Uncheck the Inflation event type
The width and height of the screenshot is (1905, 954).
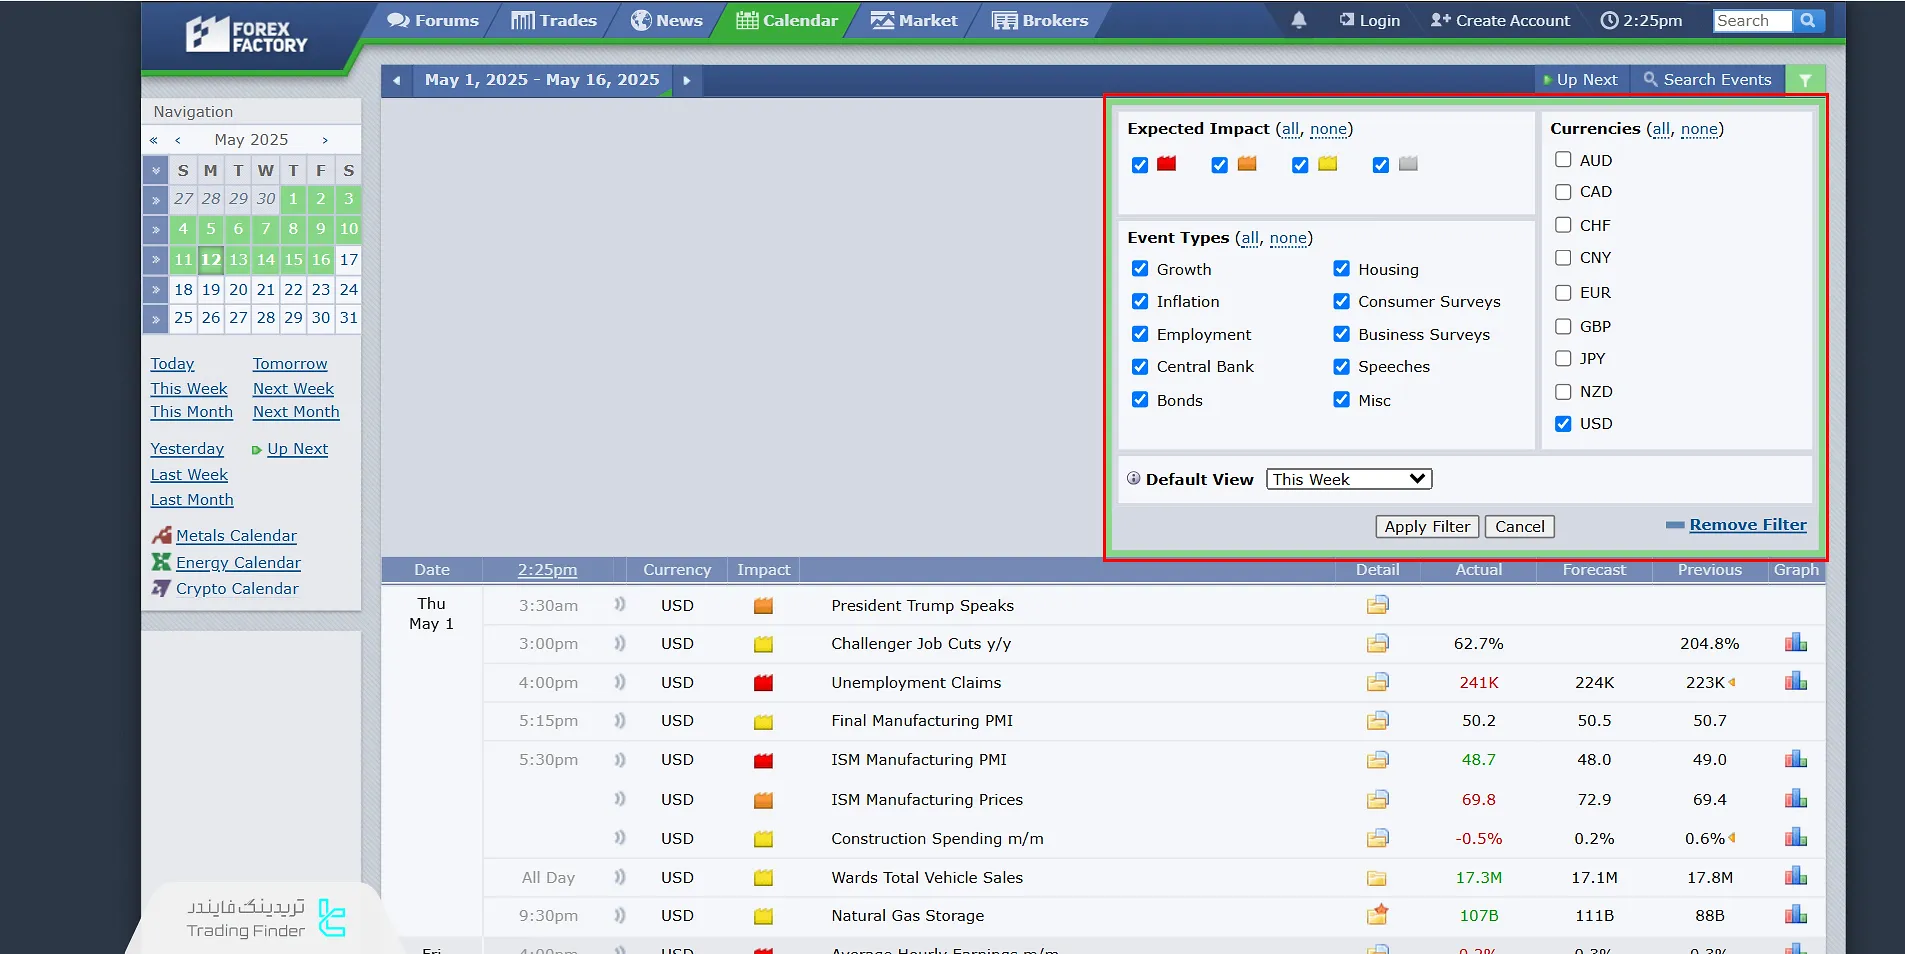[1140, 302]
